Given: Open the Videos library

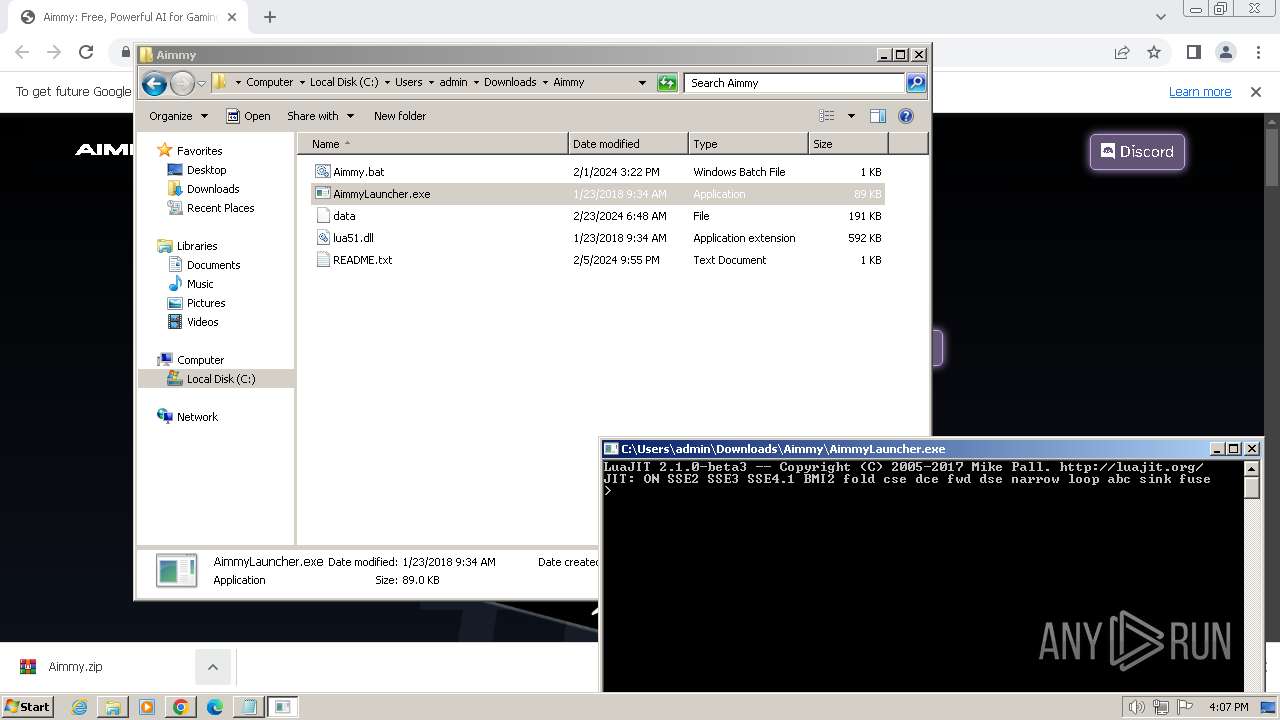Looking at the screenshot, I should click(x=202, y=322).
